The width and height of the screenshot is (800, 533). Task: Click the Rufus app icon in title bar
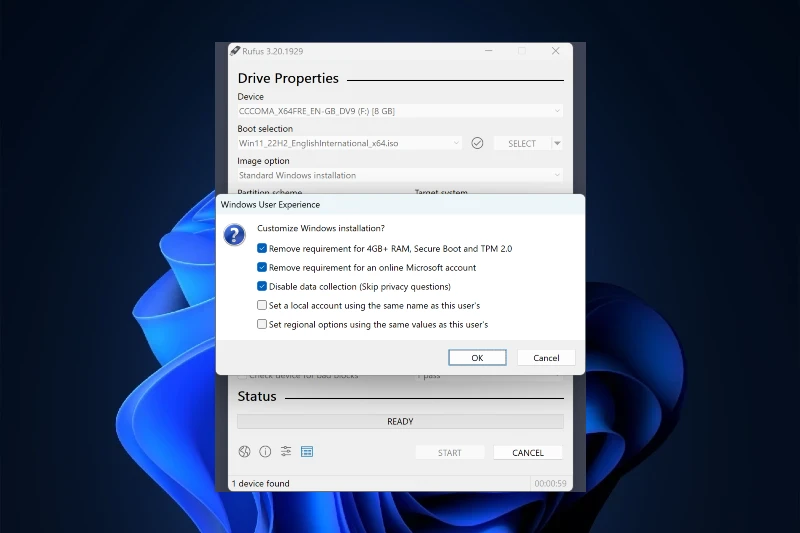(235, 50)
